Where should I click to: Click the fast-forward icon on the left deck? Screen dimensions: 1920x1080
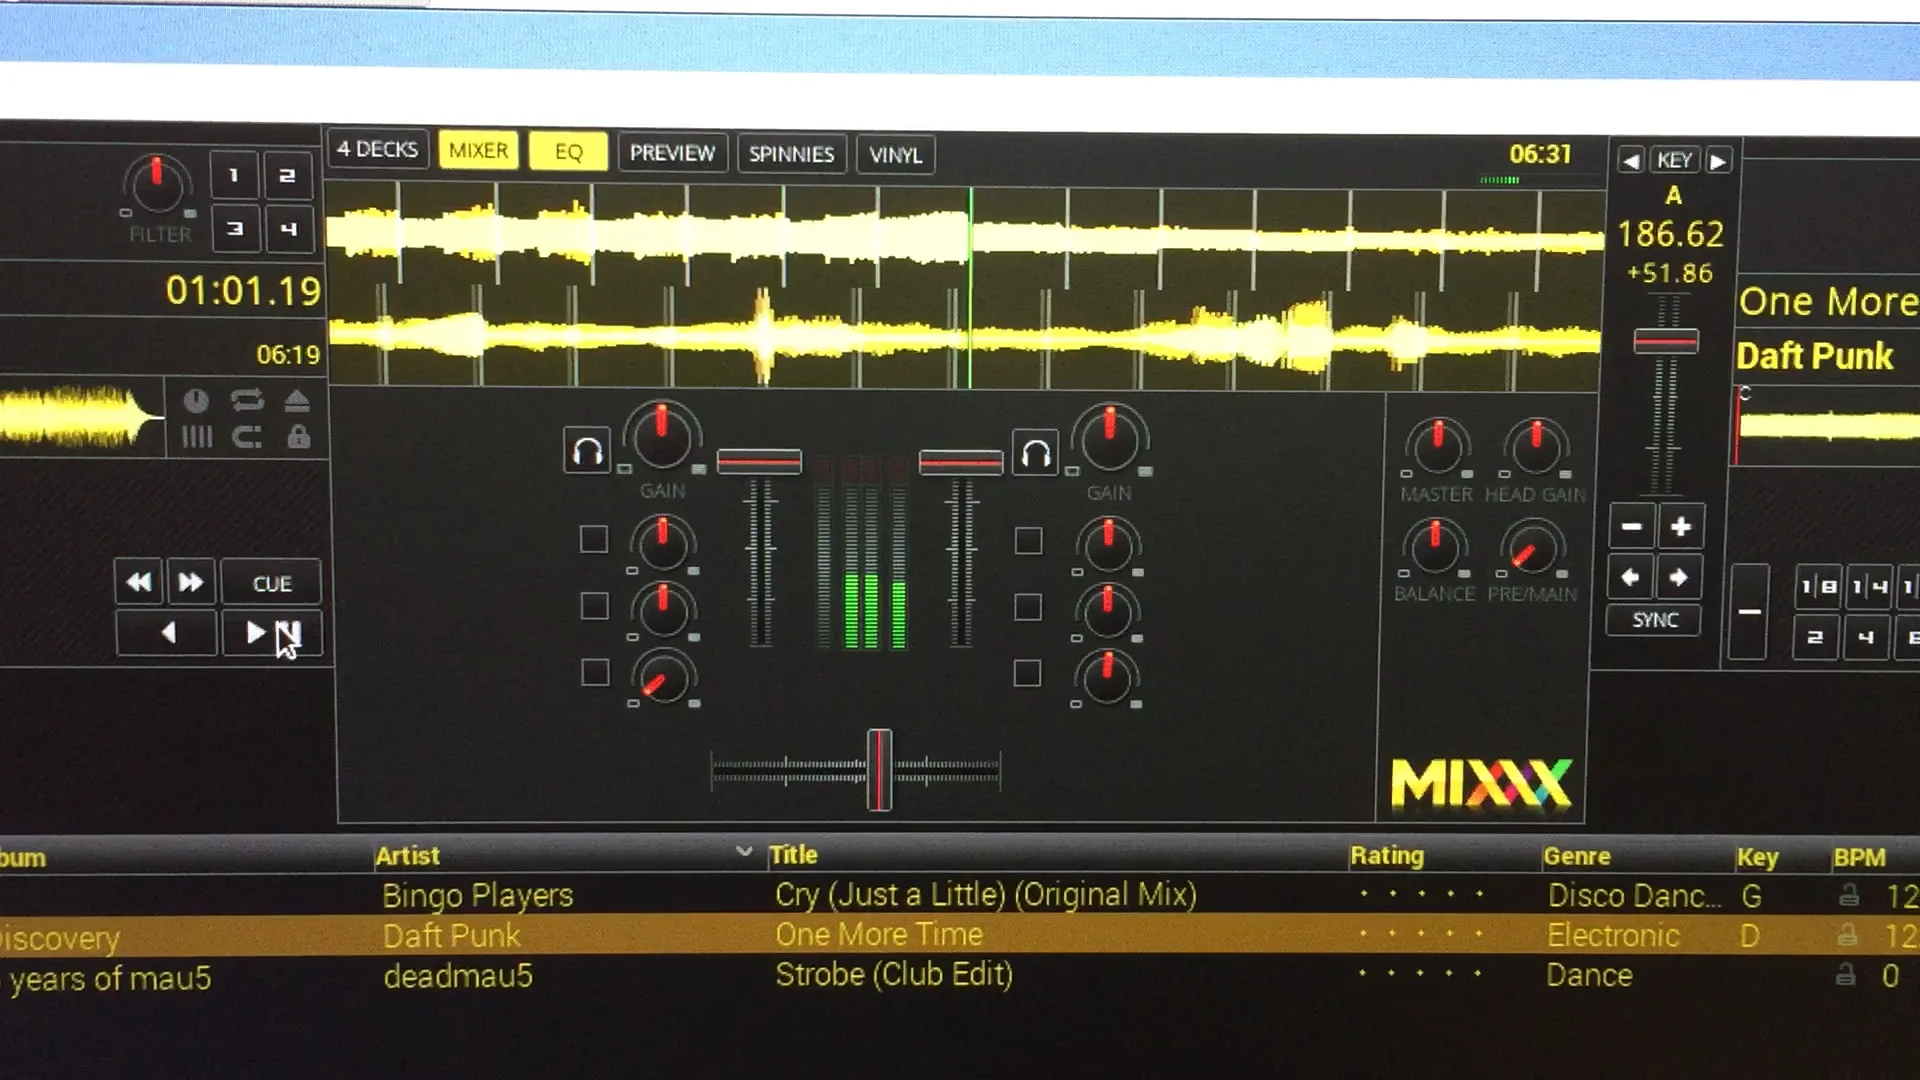[x=191, y=581]
